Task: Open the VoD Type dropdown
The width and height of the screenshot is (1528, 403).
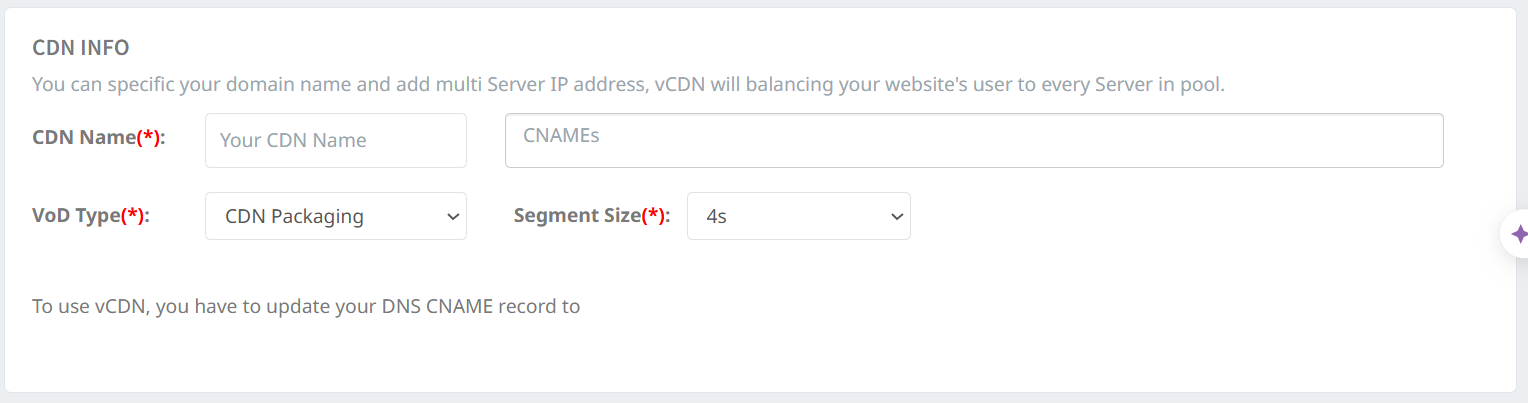Action: pyautogui.click(x=335, y=216)
